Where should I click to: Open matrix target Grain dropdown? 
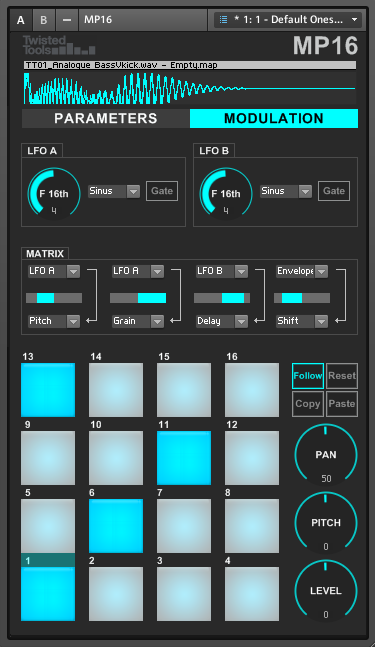click(138, 321)
